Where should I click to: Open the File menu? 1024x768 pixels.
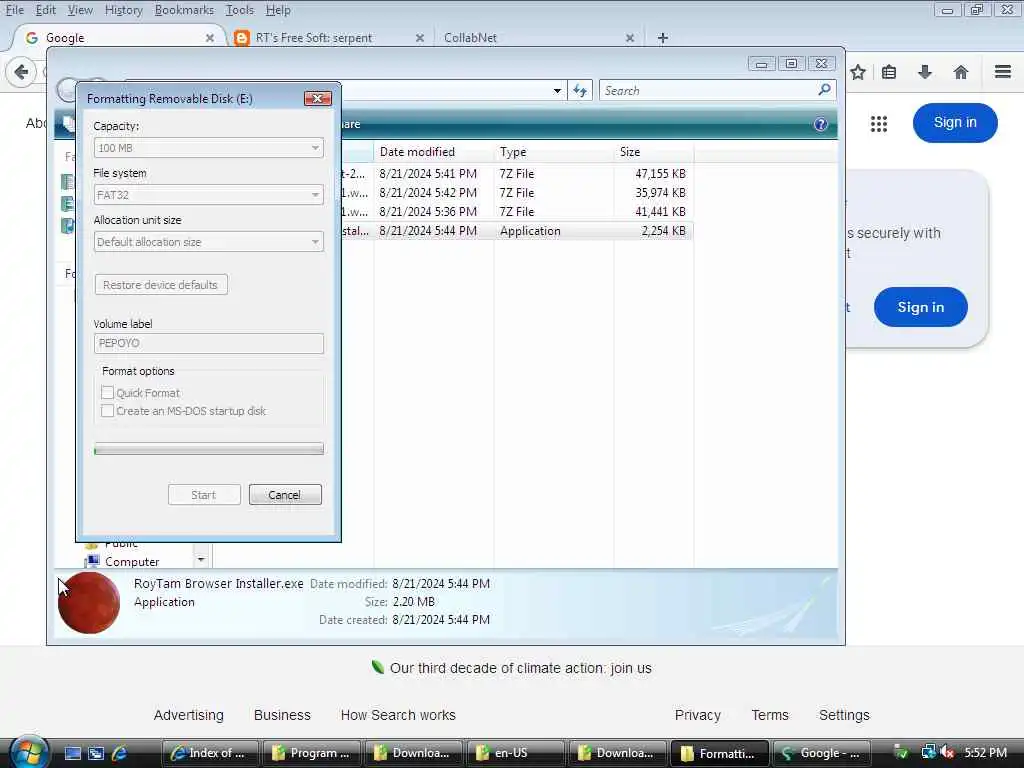(14, 10)
